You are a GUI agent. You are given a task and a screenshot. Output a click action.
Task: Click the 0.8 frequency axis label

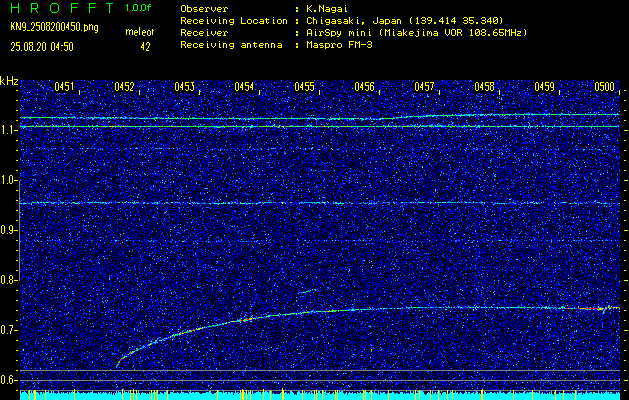9,280
